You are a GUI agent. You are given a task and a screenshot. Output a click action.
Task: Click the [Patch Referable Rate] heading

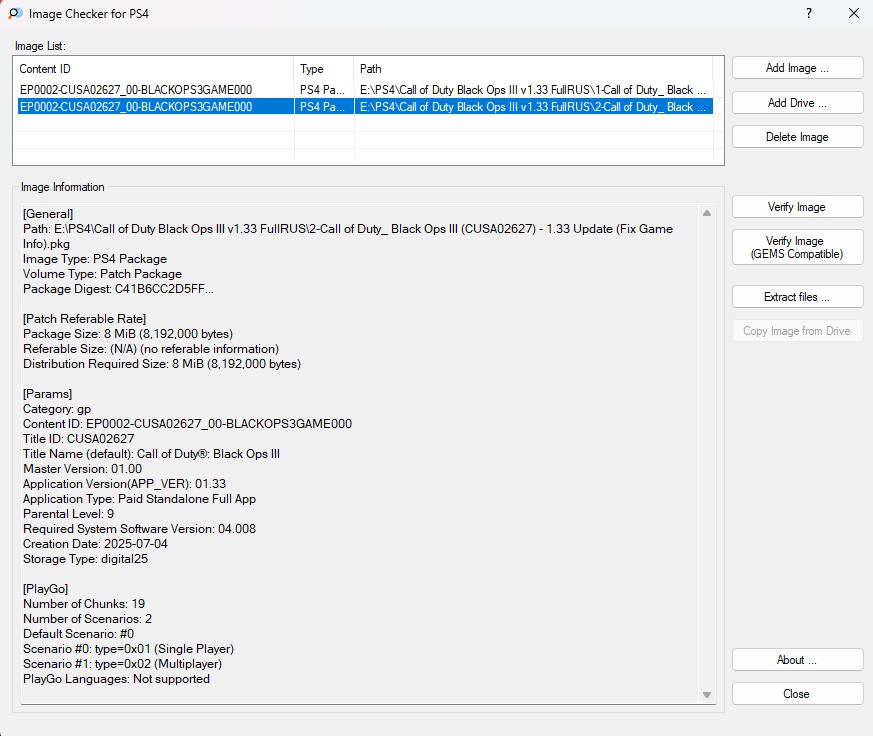click(x=85, y=319)
